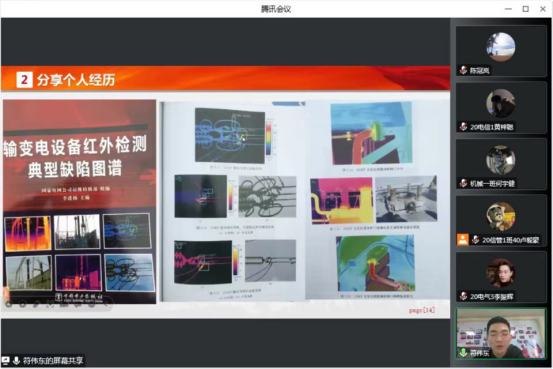Select participant tile 20电气3
The width and height of the screenshot is (553, 369).
501,278
